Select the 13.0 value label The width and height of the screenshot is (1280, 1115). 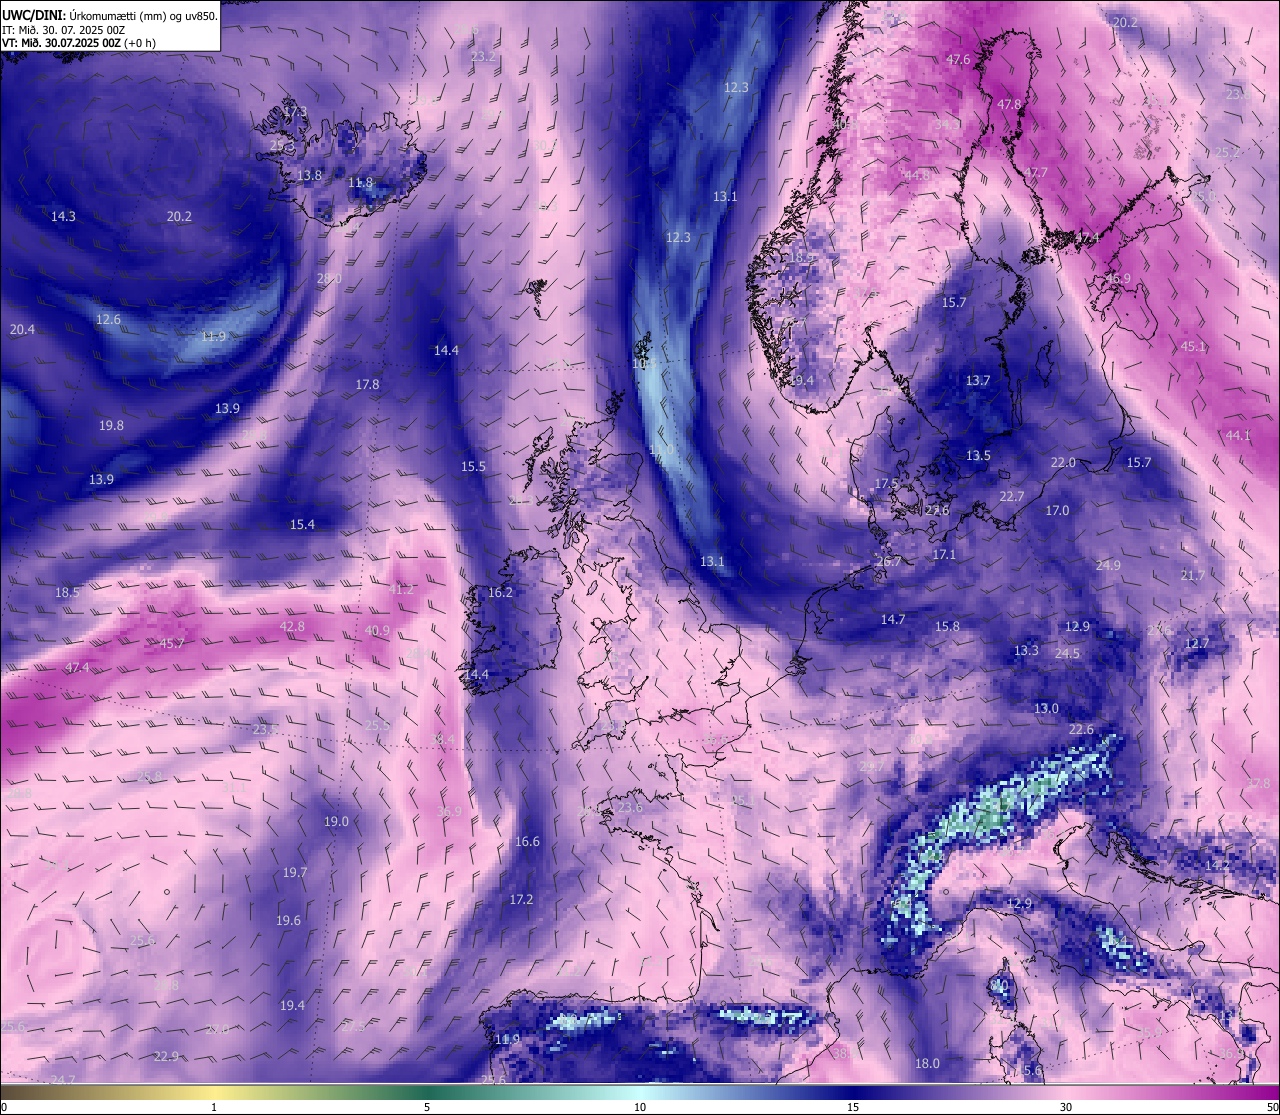coord(1046,709)
